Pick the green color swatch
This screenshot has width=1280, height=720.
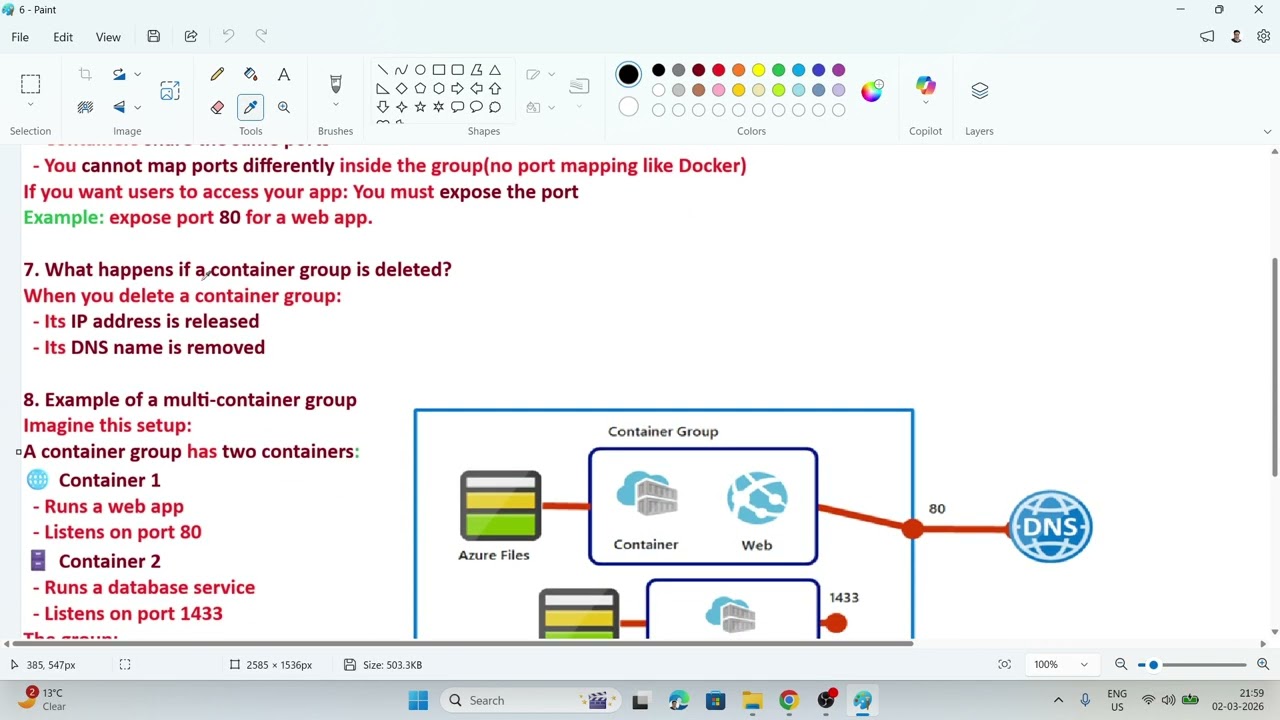(778, 70)
